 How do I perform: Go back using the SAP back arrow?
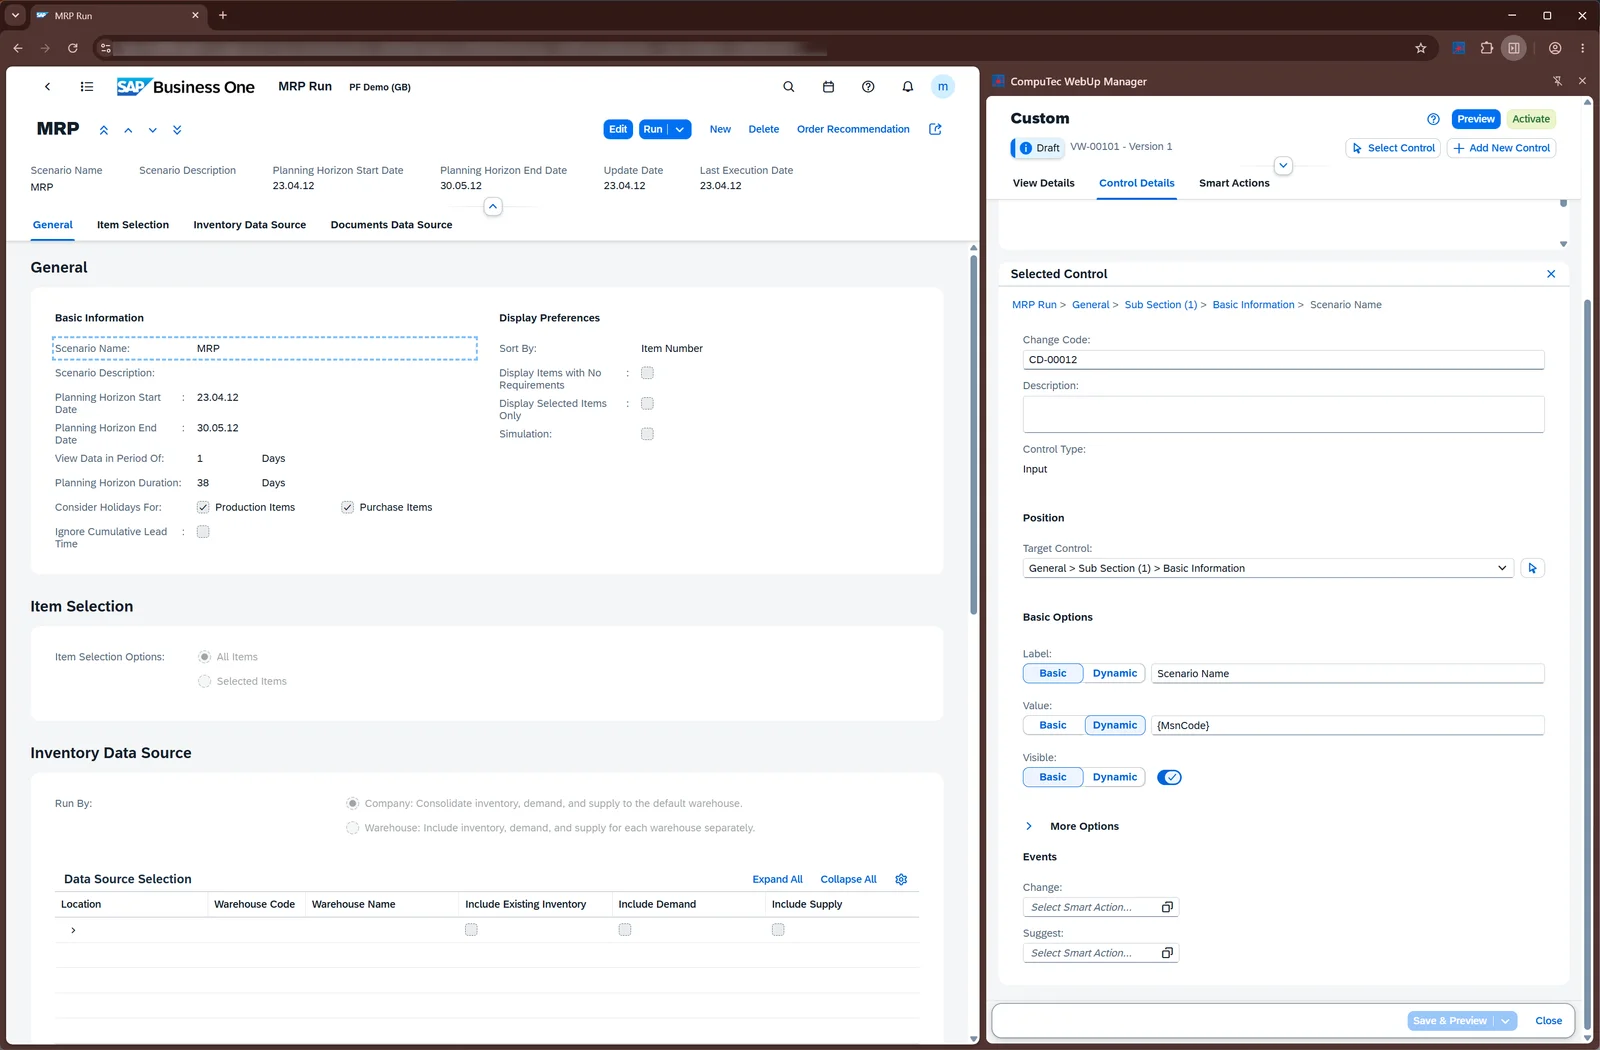point(47,87)
